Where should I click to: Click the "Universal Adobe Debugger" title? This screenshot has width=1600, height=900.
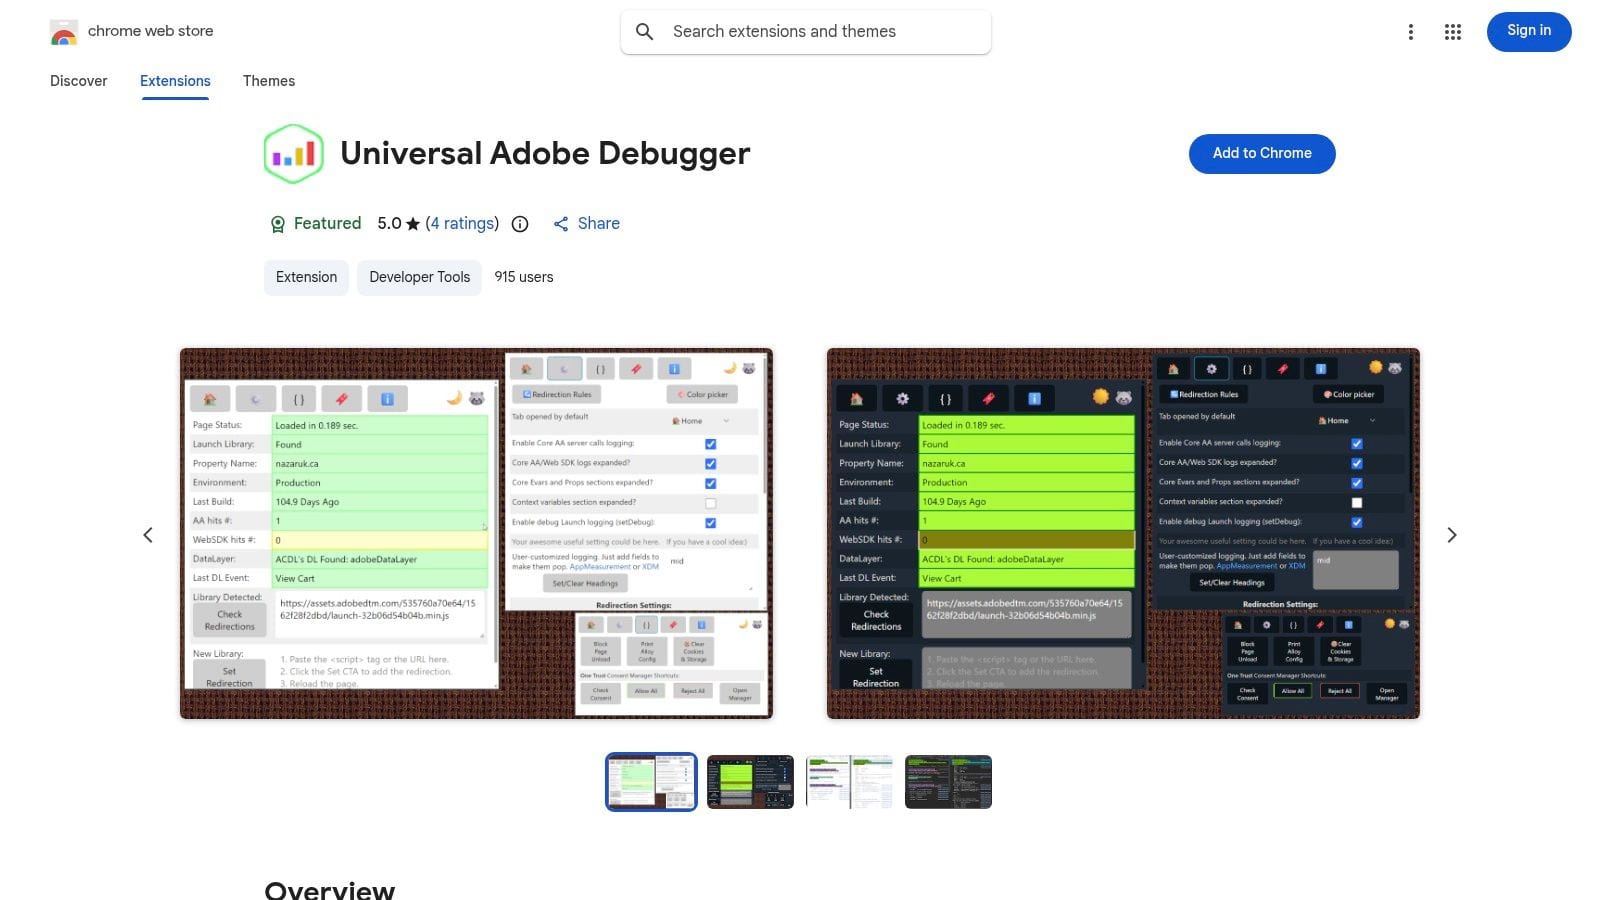545,153
